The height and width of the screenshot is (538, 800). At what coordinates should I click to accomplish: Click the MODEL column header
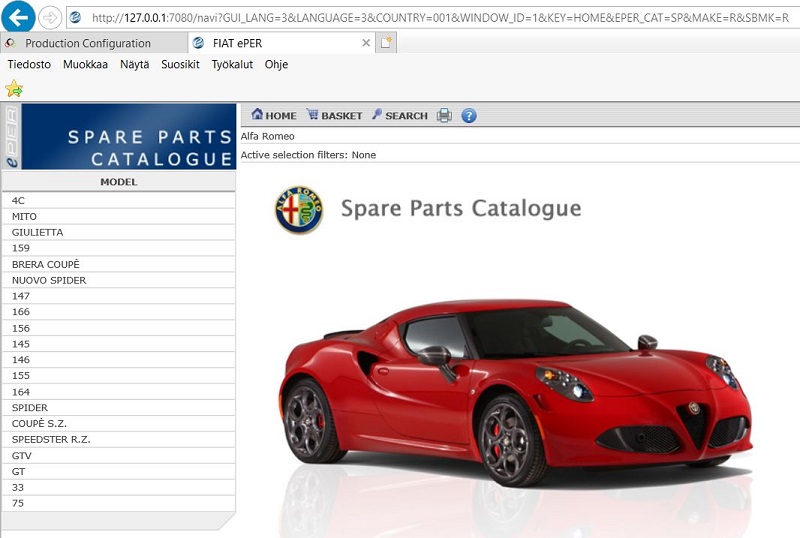[118, 182]
